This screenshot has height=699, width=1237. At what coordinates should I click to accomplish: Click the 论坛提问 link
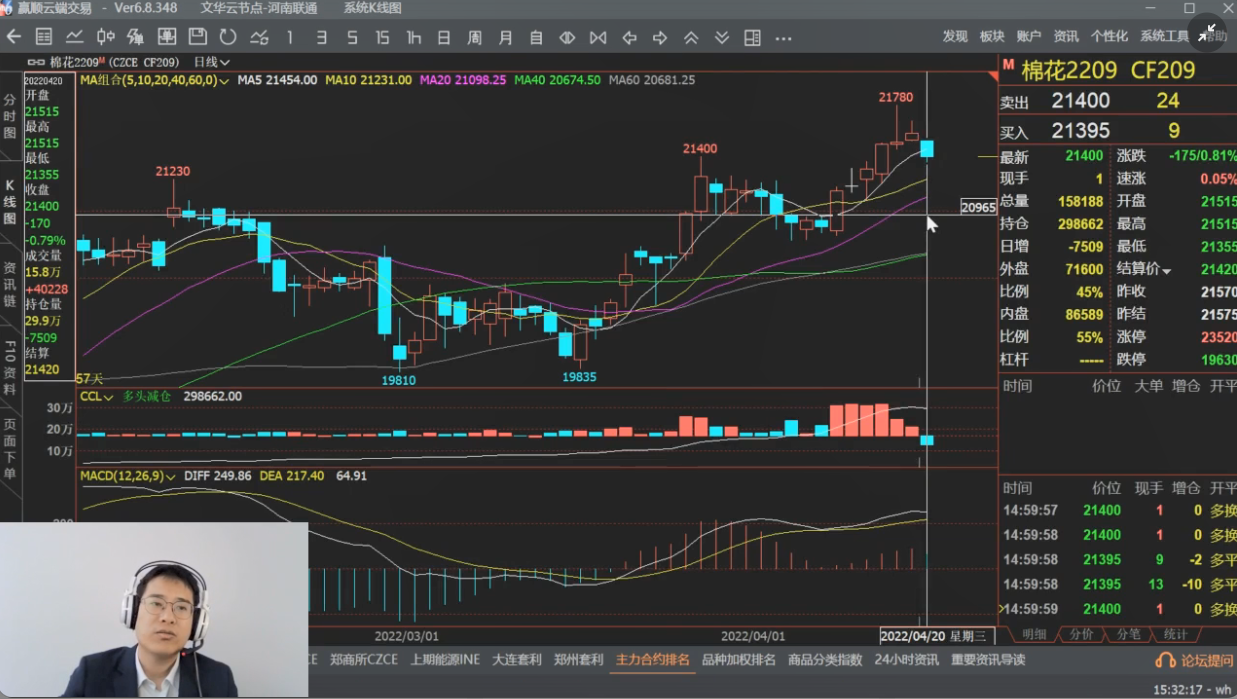(1194, 660)
